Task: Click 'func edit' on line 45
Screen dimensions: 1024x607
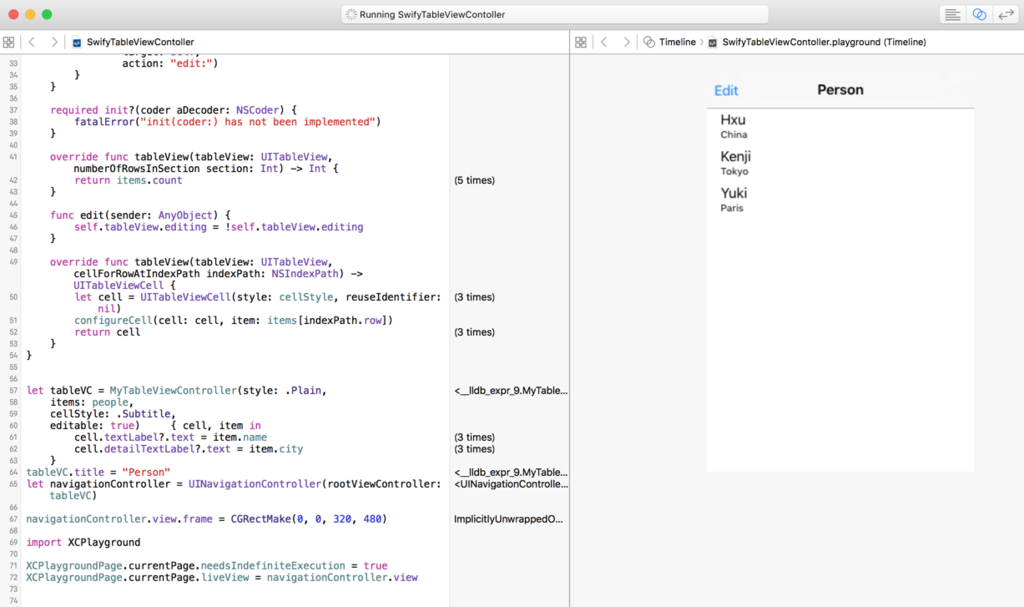Action: 78,216
